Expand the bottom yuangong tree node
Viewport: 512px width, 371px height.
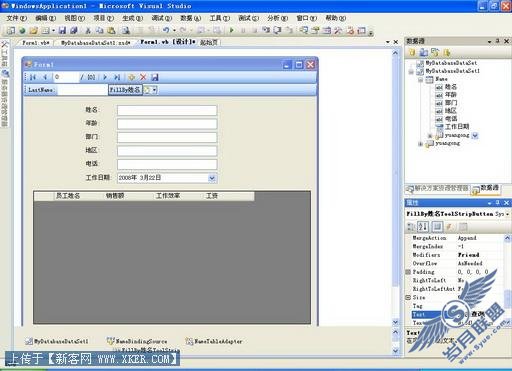(x=421, y=144)
